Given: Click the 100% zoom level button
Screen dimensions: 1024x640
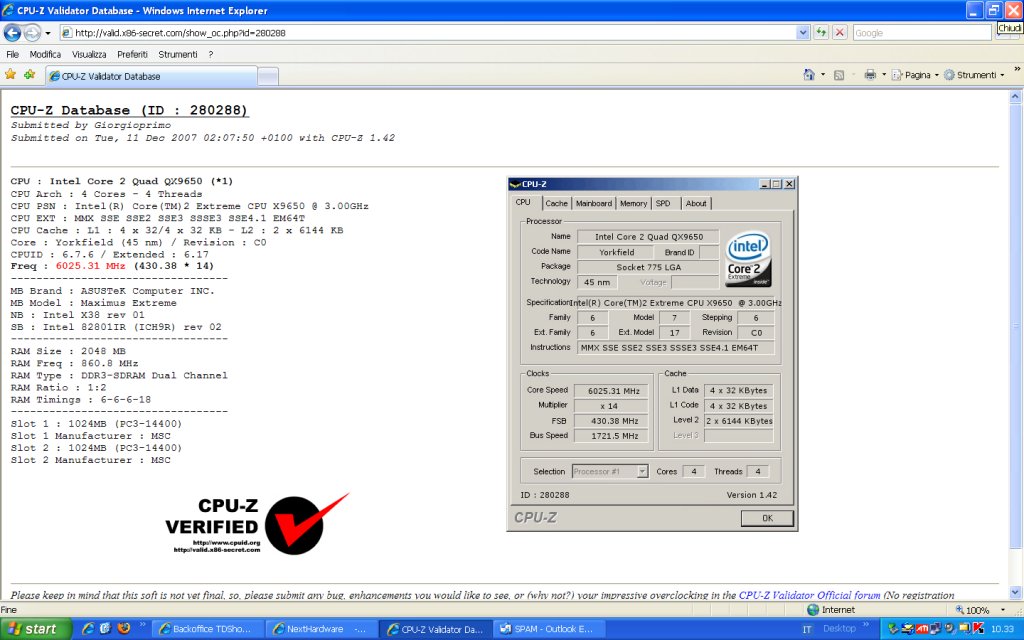Looking at the screenshot, I should point(972,610).
